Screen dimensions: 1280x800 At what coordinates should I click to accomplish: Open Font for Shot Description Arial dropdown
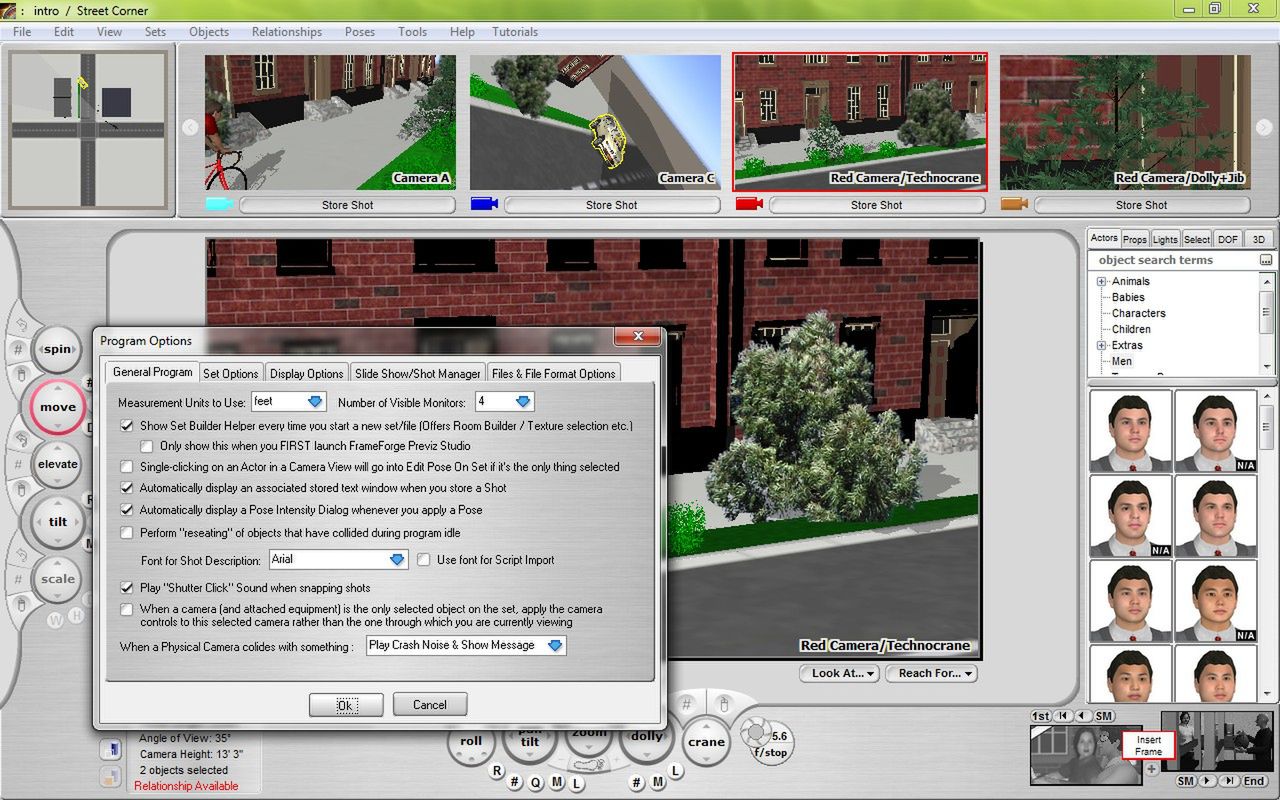[x=338, y=560]
